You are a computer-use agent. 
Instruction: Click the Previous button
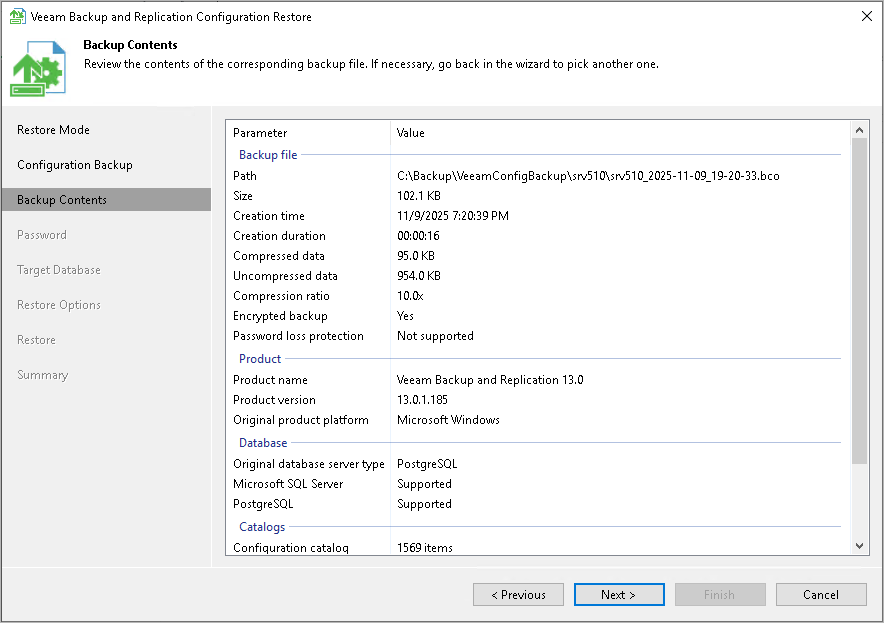coord(518,594)
